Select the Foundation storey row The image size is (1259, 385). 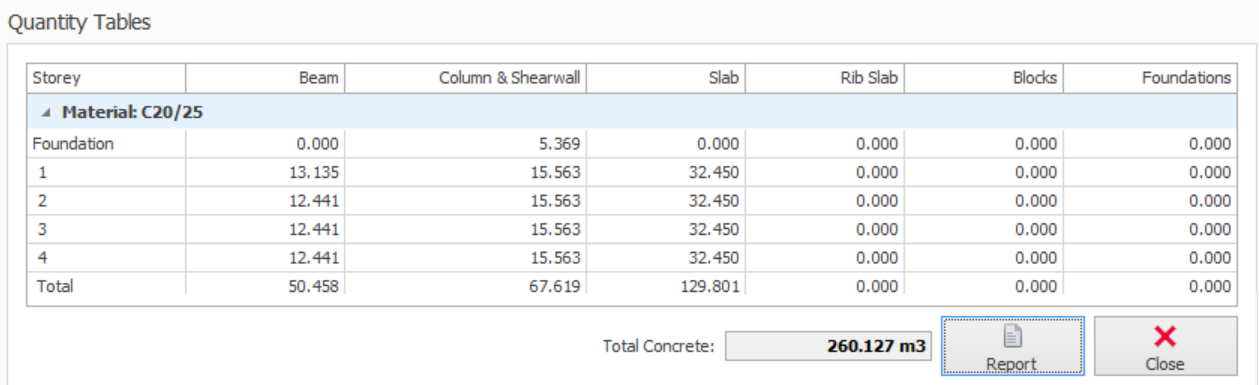click(x=632, y=144)
